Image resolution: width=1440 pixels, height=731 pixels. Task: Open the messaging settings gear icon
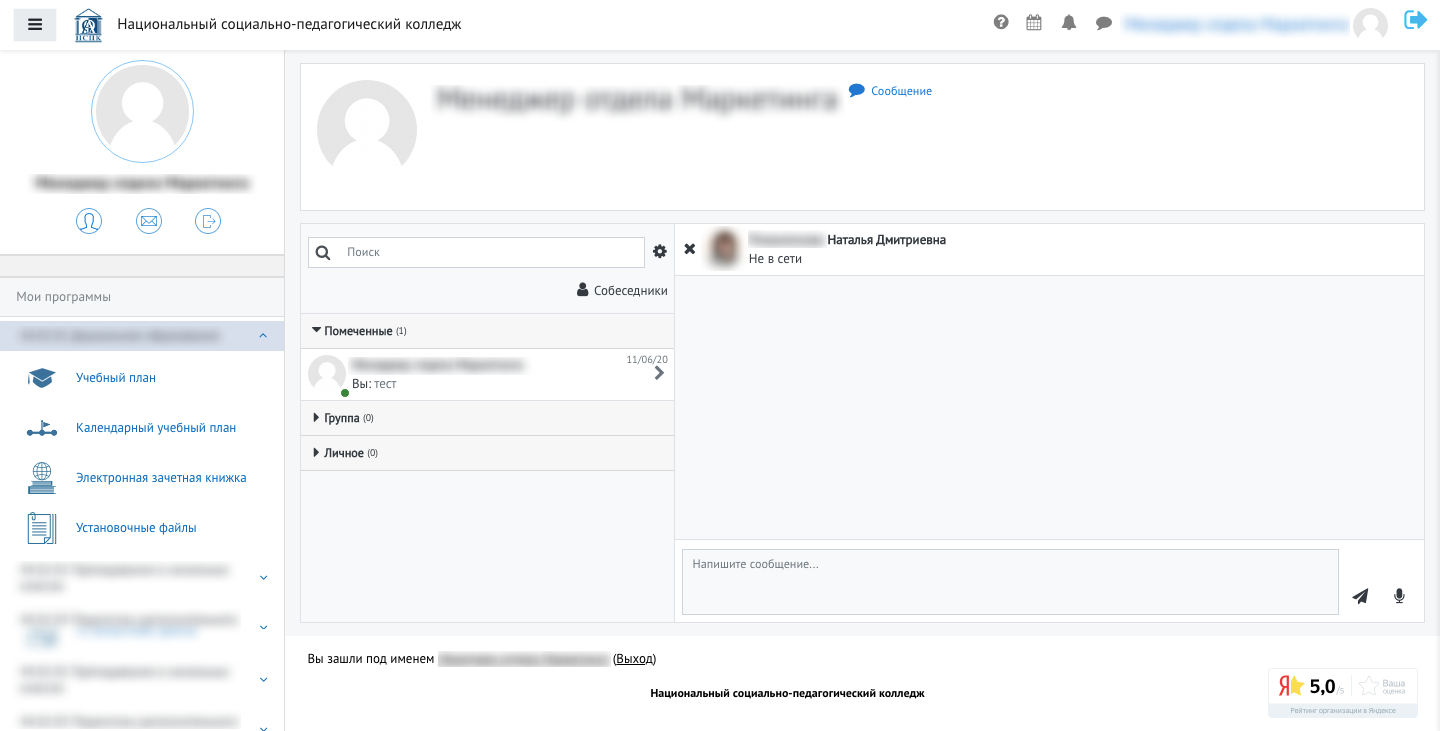(x=659, y=251)
